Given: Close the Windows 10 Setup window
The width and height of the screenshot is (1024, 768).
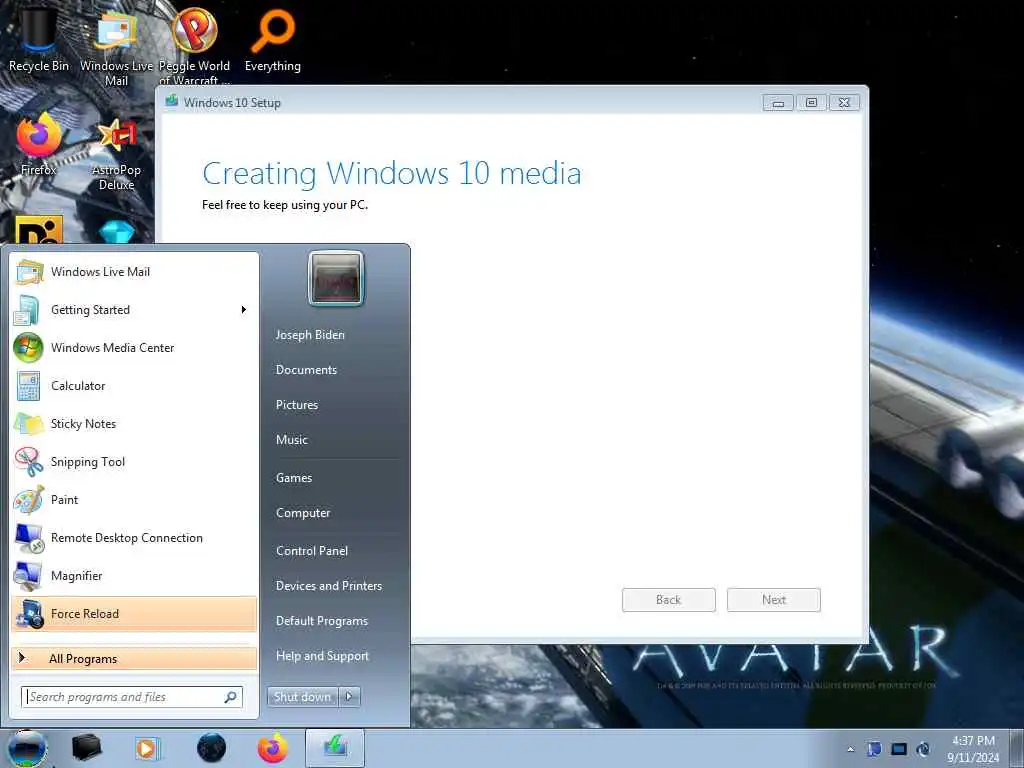Looking at the screenshot, I should (x=844, y=103).
